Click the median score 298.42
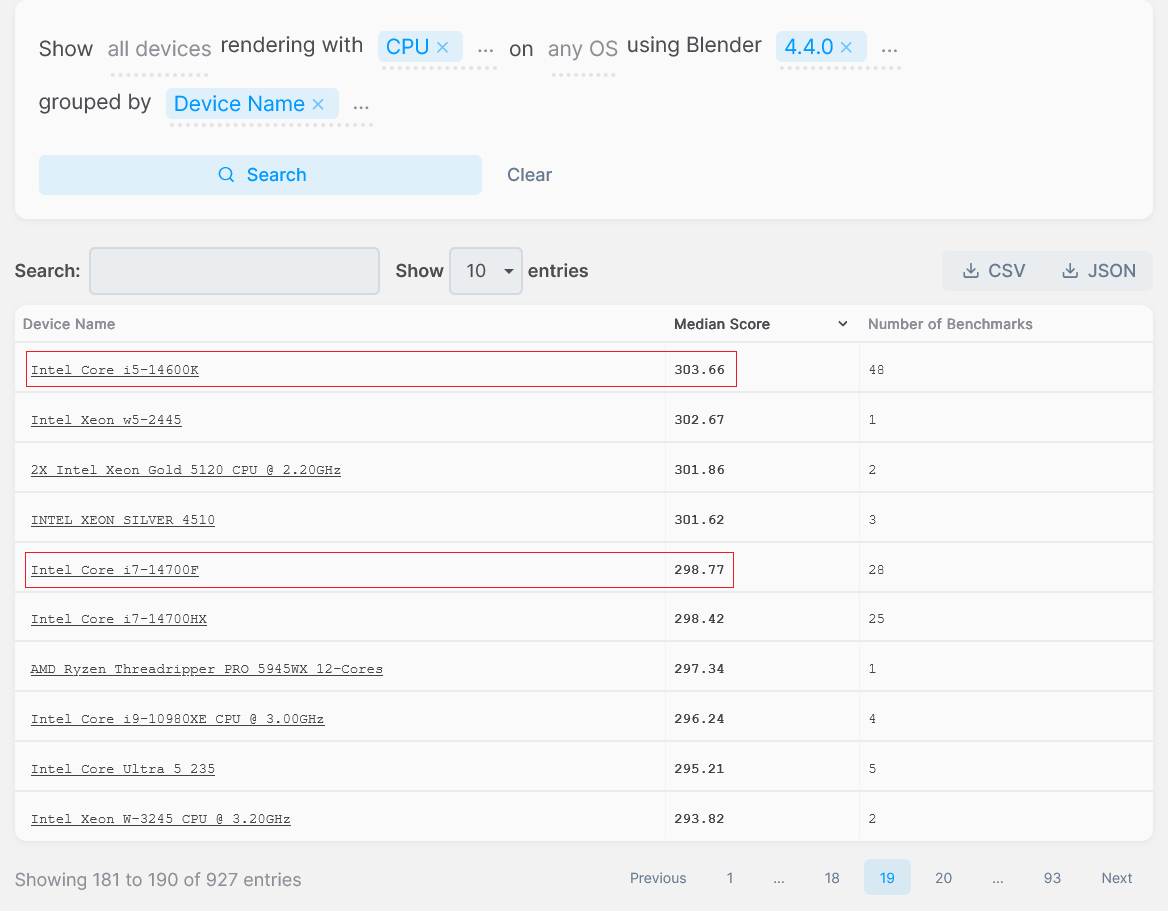This screenshot has height=911, width=1168. click(x=699, y=618)
